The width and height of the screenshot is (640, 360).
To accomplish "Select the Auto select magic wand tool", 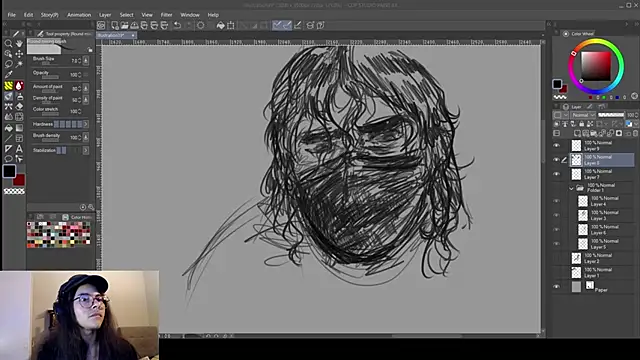I will pyautogui.click(x=19, y=64).
